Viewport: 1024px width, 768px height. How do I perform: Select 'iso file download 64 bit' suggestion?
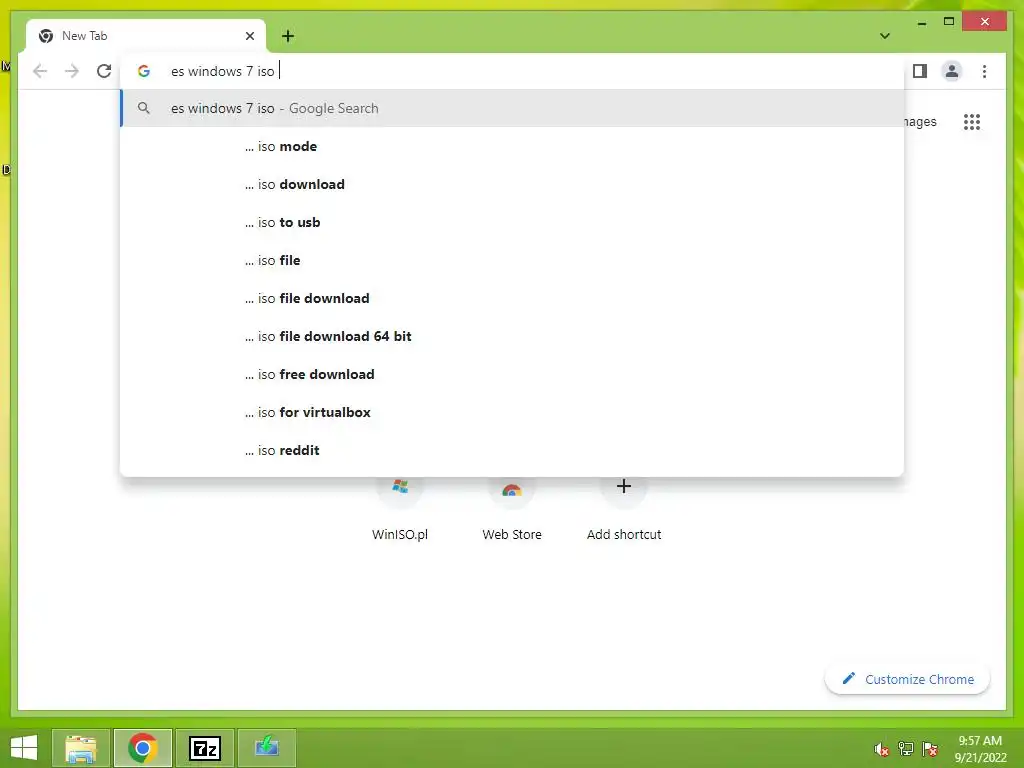click(x=513, y=336)
